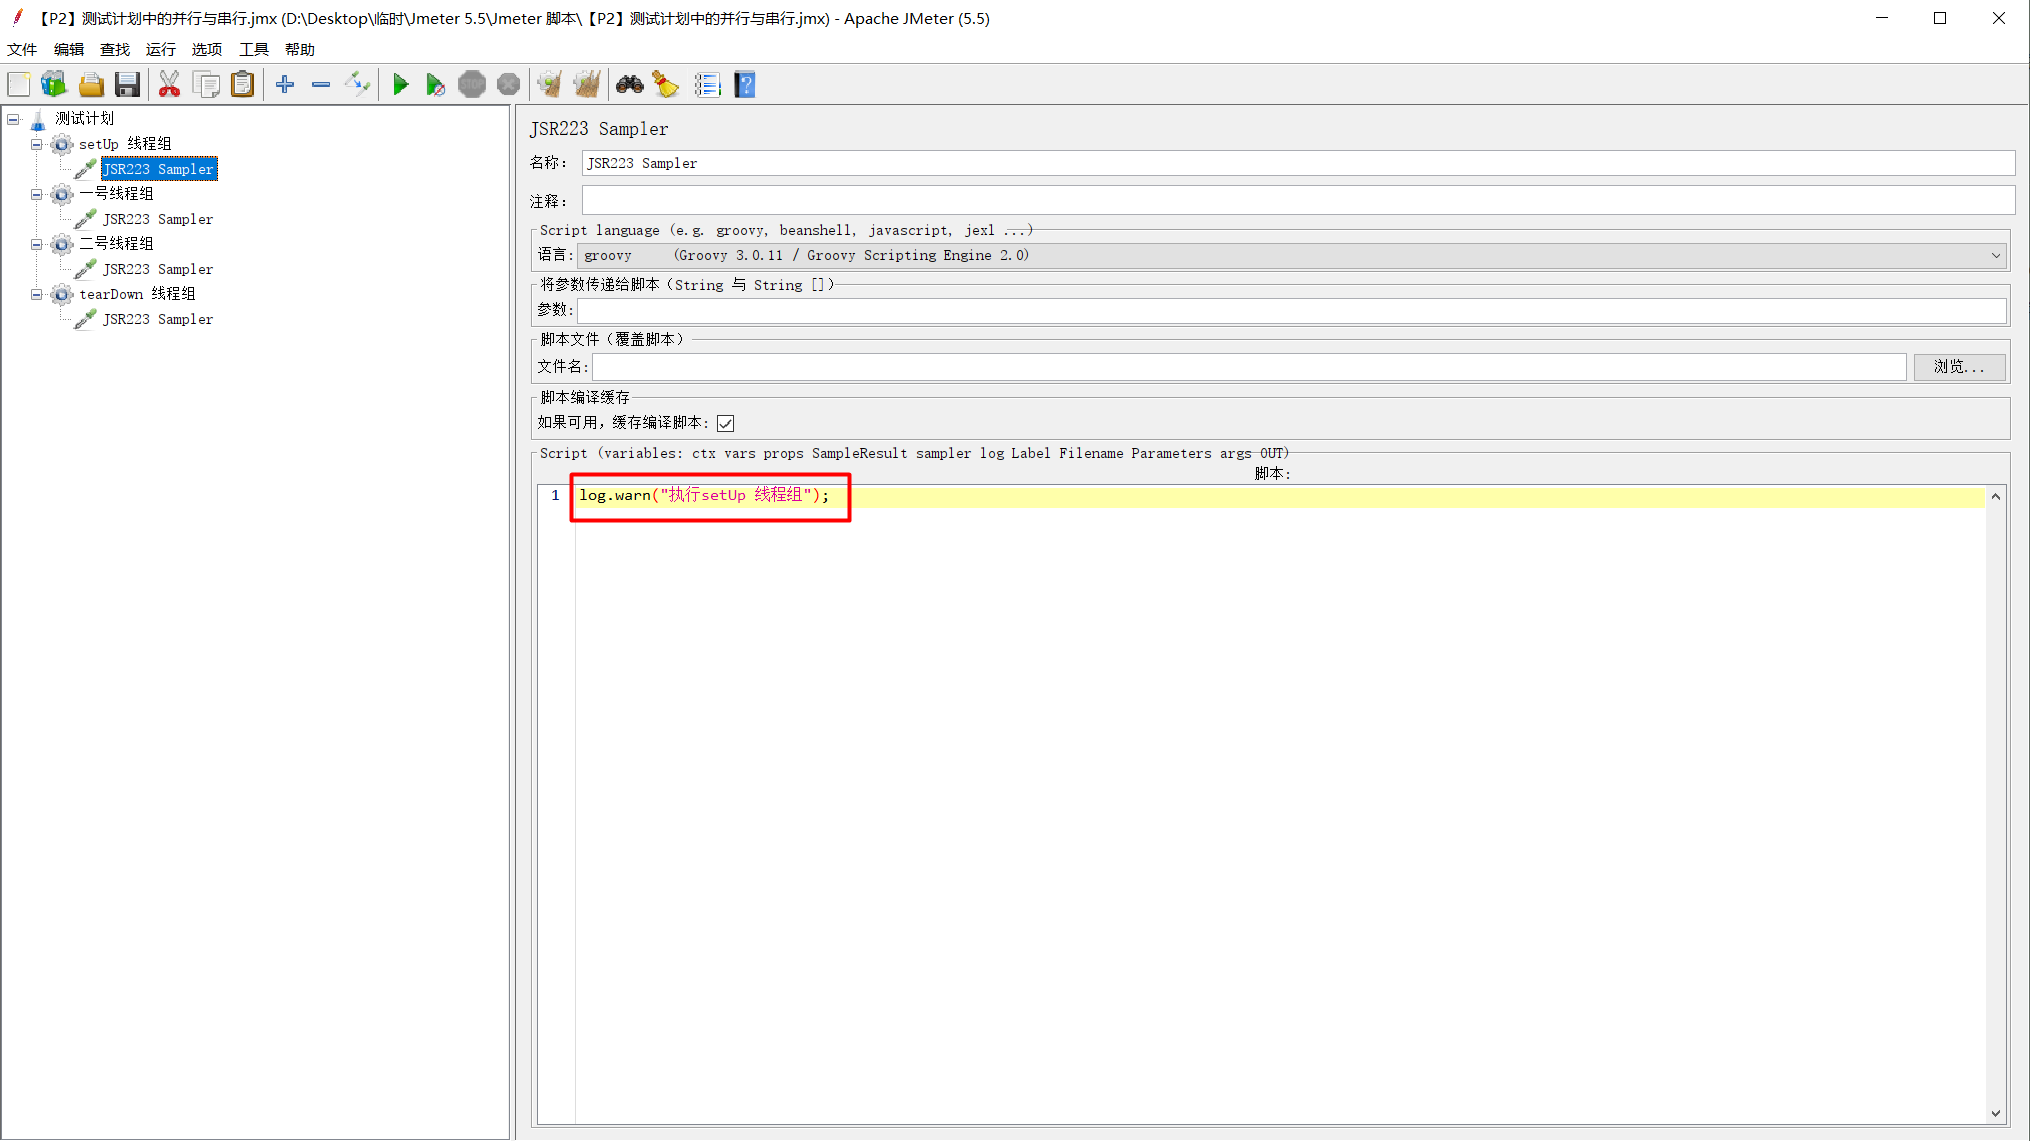This screenshot has height=1141, width=2030.
Task: Collapse all nodes with minus icon
Action: click(x=321, y=85)
